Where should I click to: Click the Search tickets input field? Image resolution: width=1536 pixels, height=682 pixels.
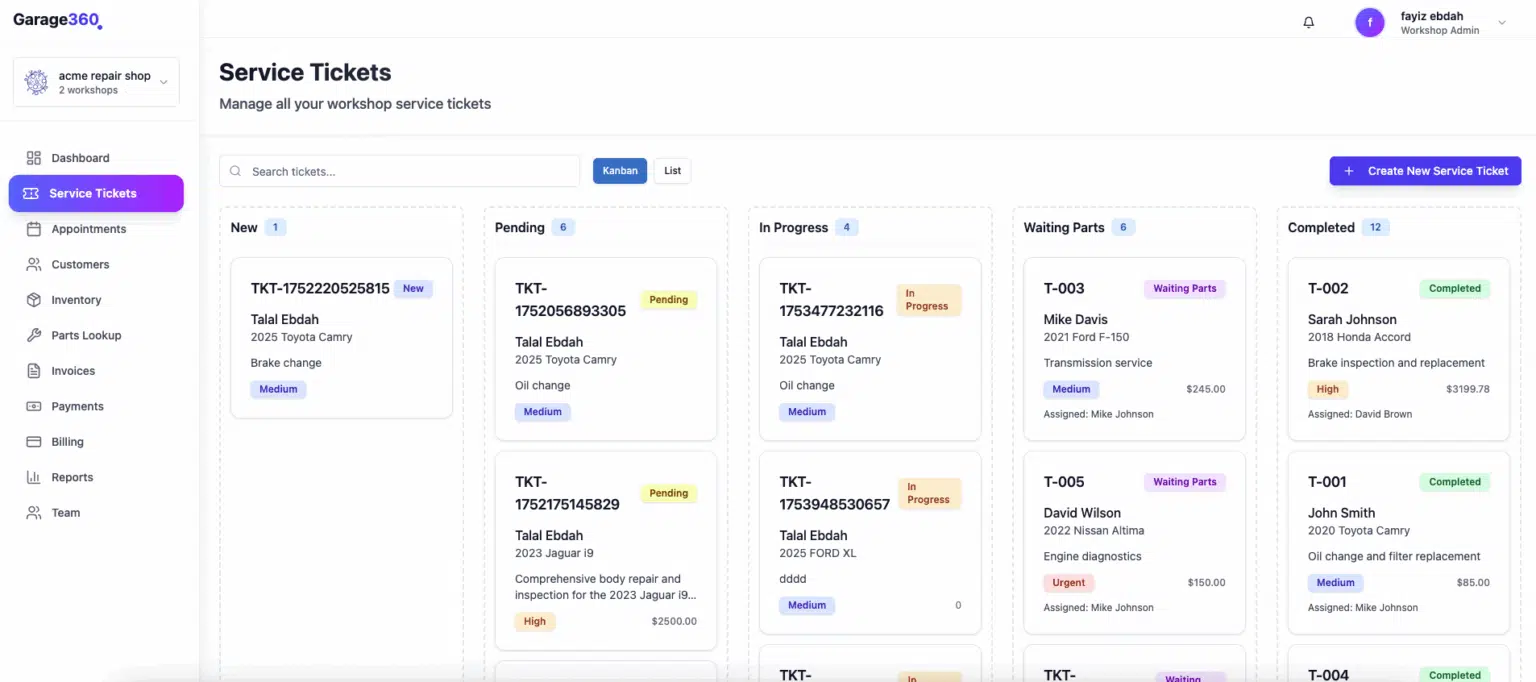coord(399,170)
